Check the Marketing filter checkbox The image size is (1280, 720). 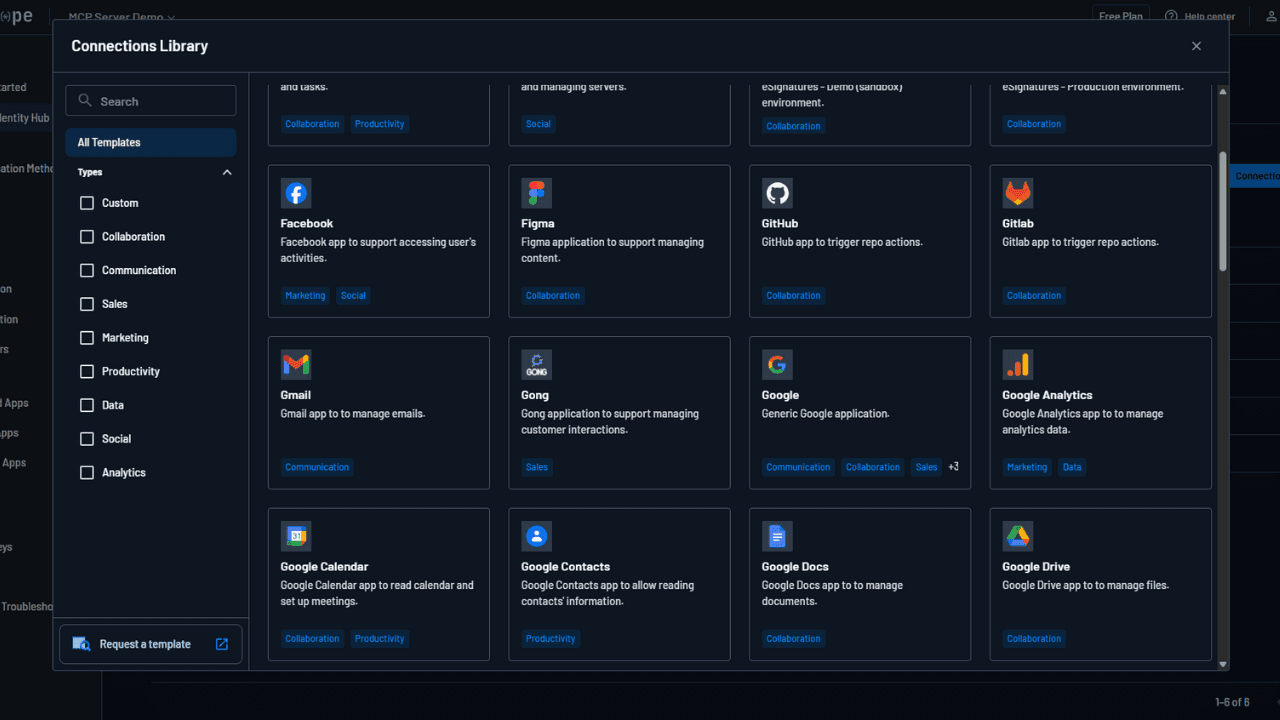tap(86, 337)
